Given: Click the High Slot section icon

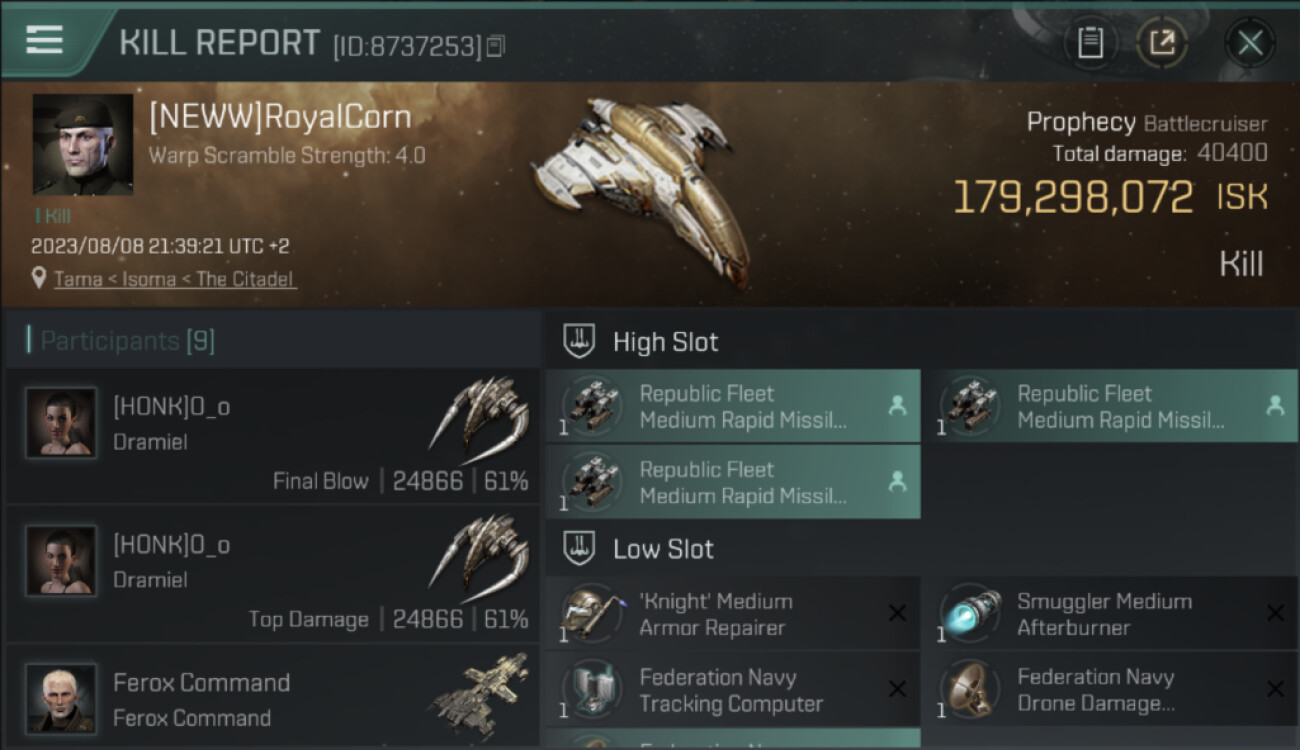Looking at the screenshot, I should coord(580,342).
